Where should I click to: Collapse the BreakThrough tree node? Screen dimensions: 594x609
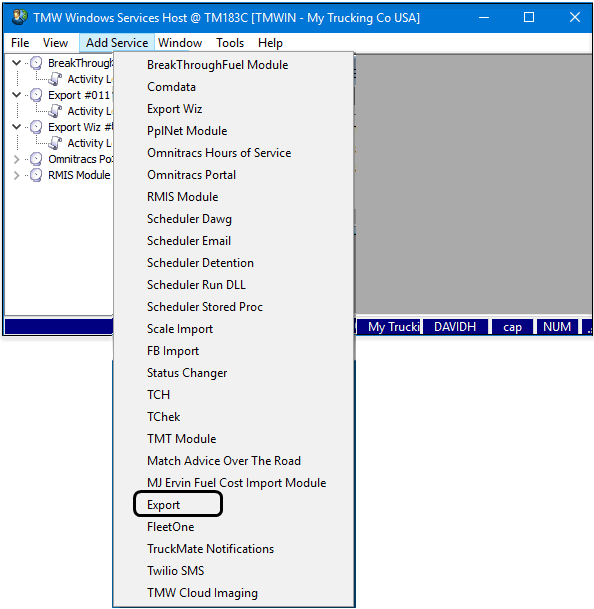point(16,63)
